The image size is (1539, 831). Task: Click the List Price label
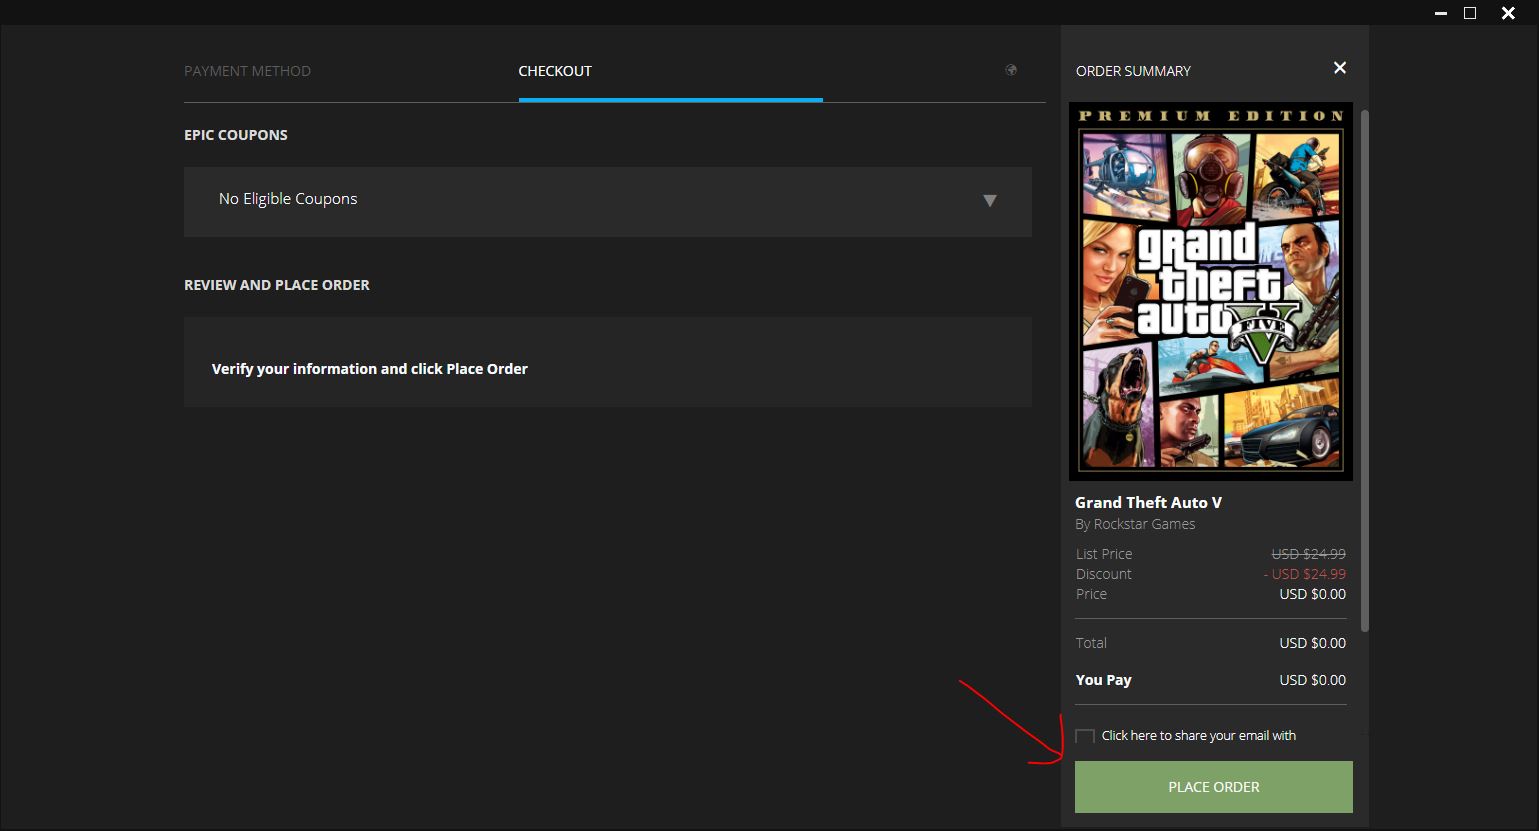pyautogui.click(x=1104, y=554)
